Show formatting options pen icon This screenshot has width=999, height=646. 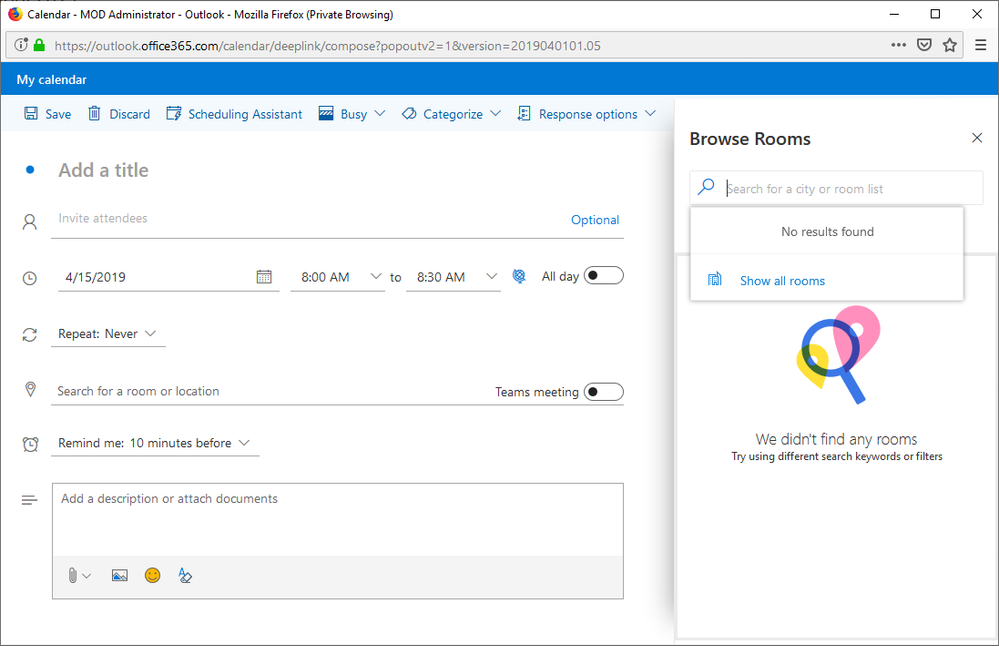coord(185,575)
